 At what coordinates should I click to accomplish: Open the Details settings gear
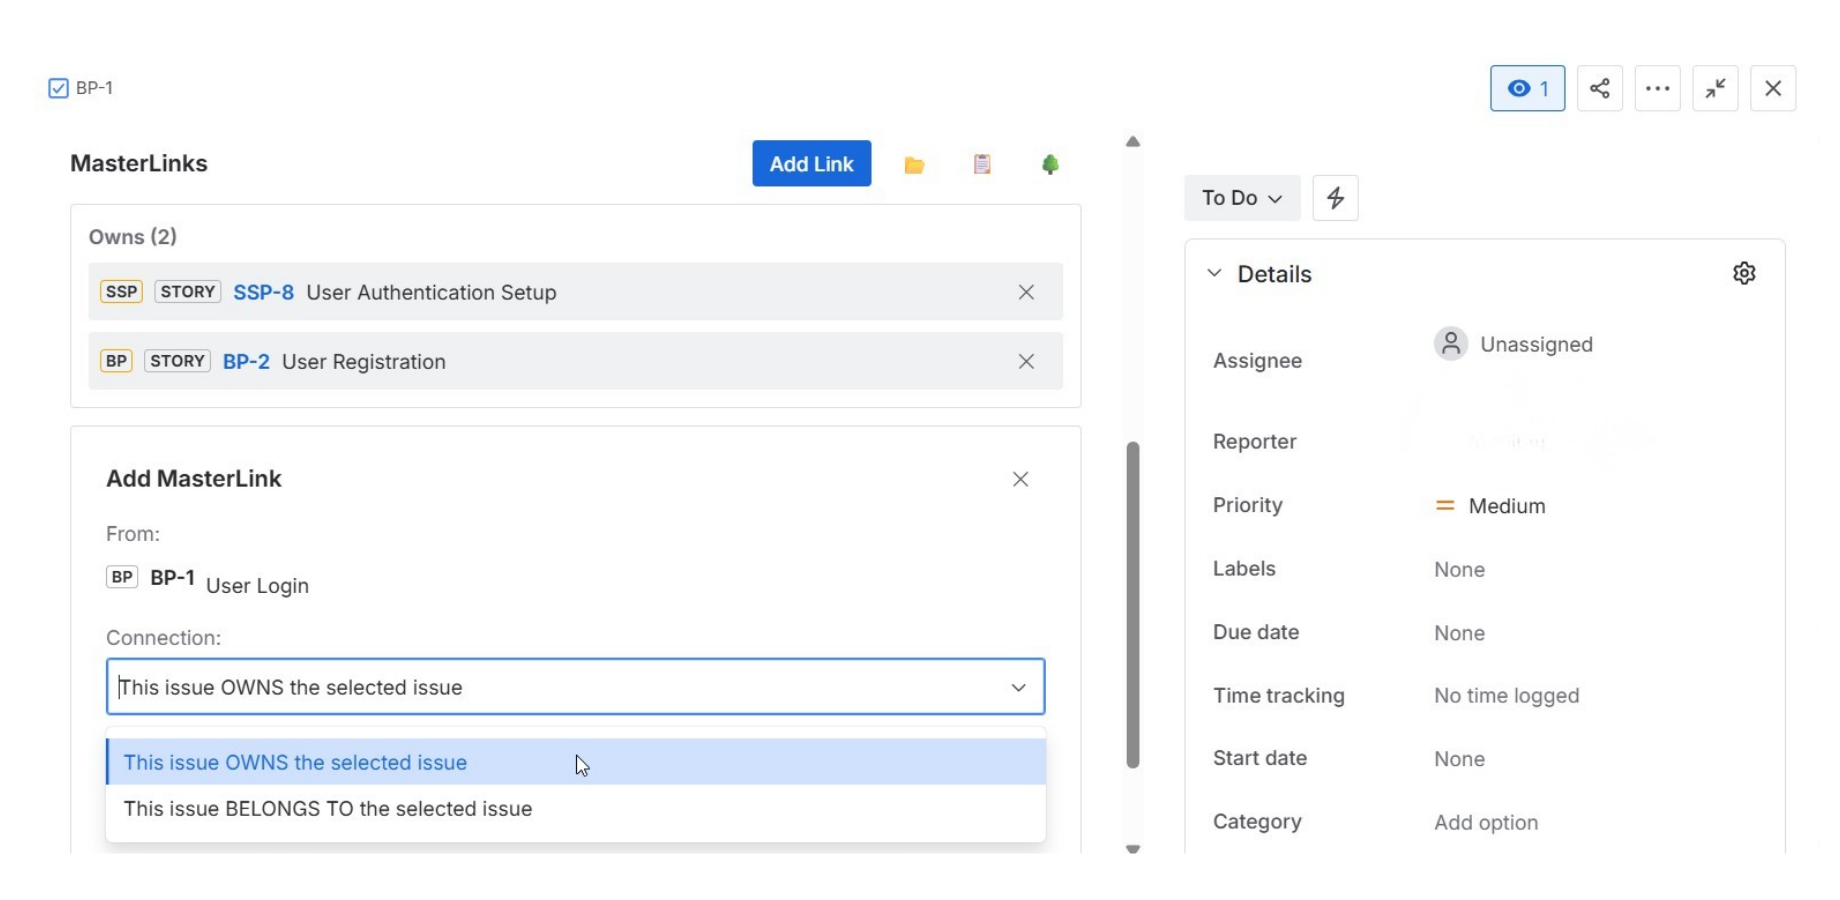1744,273
